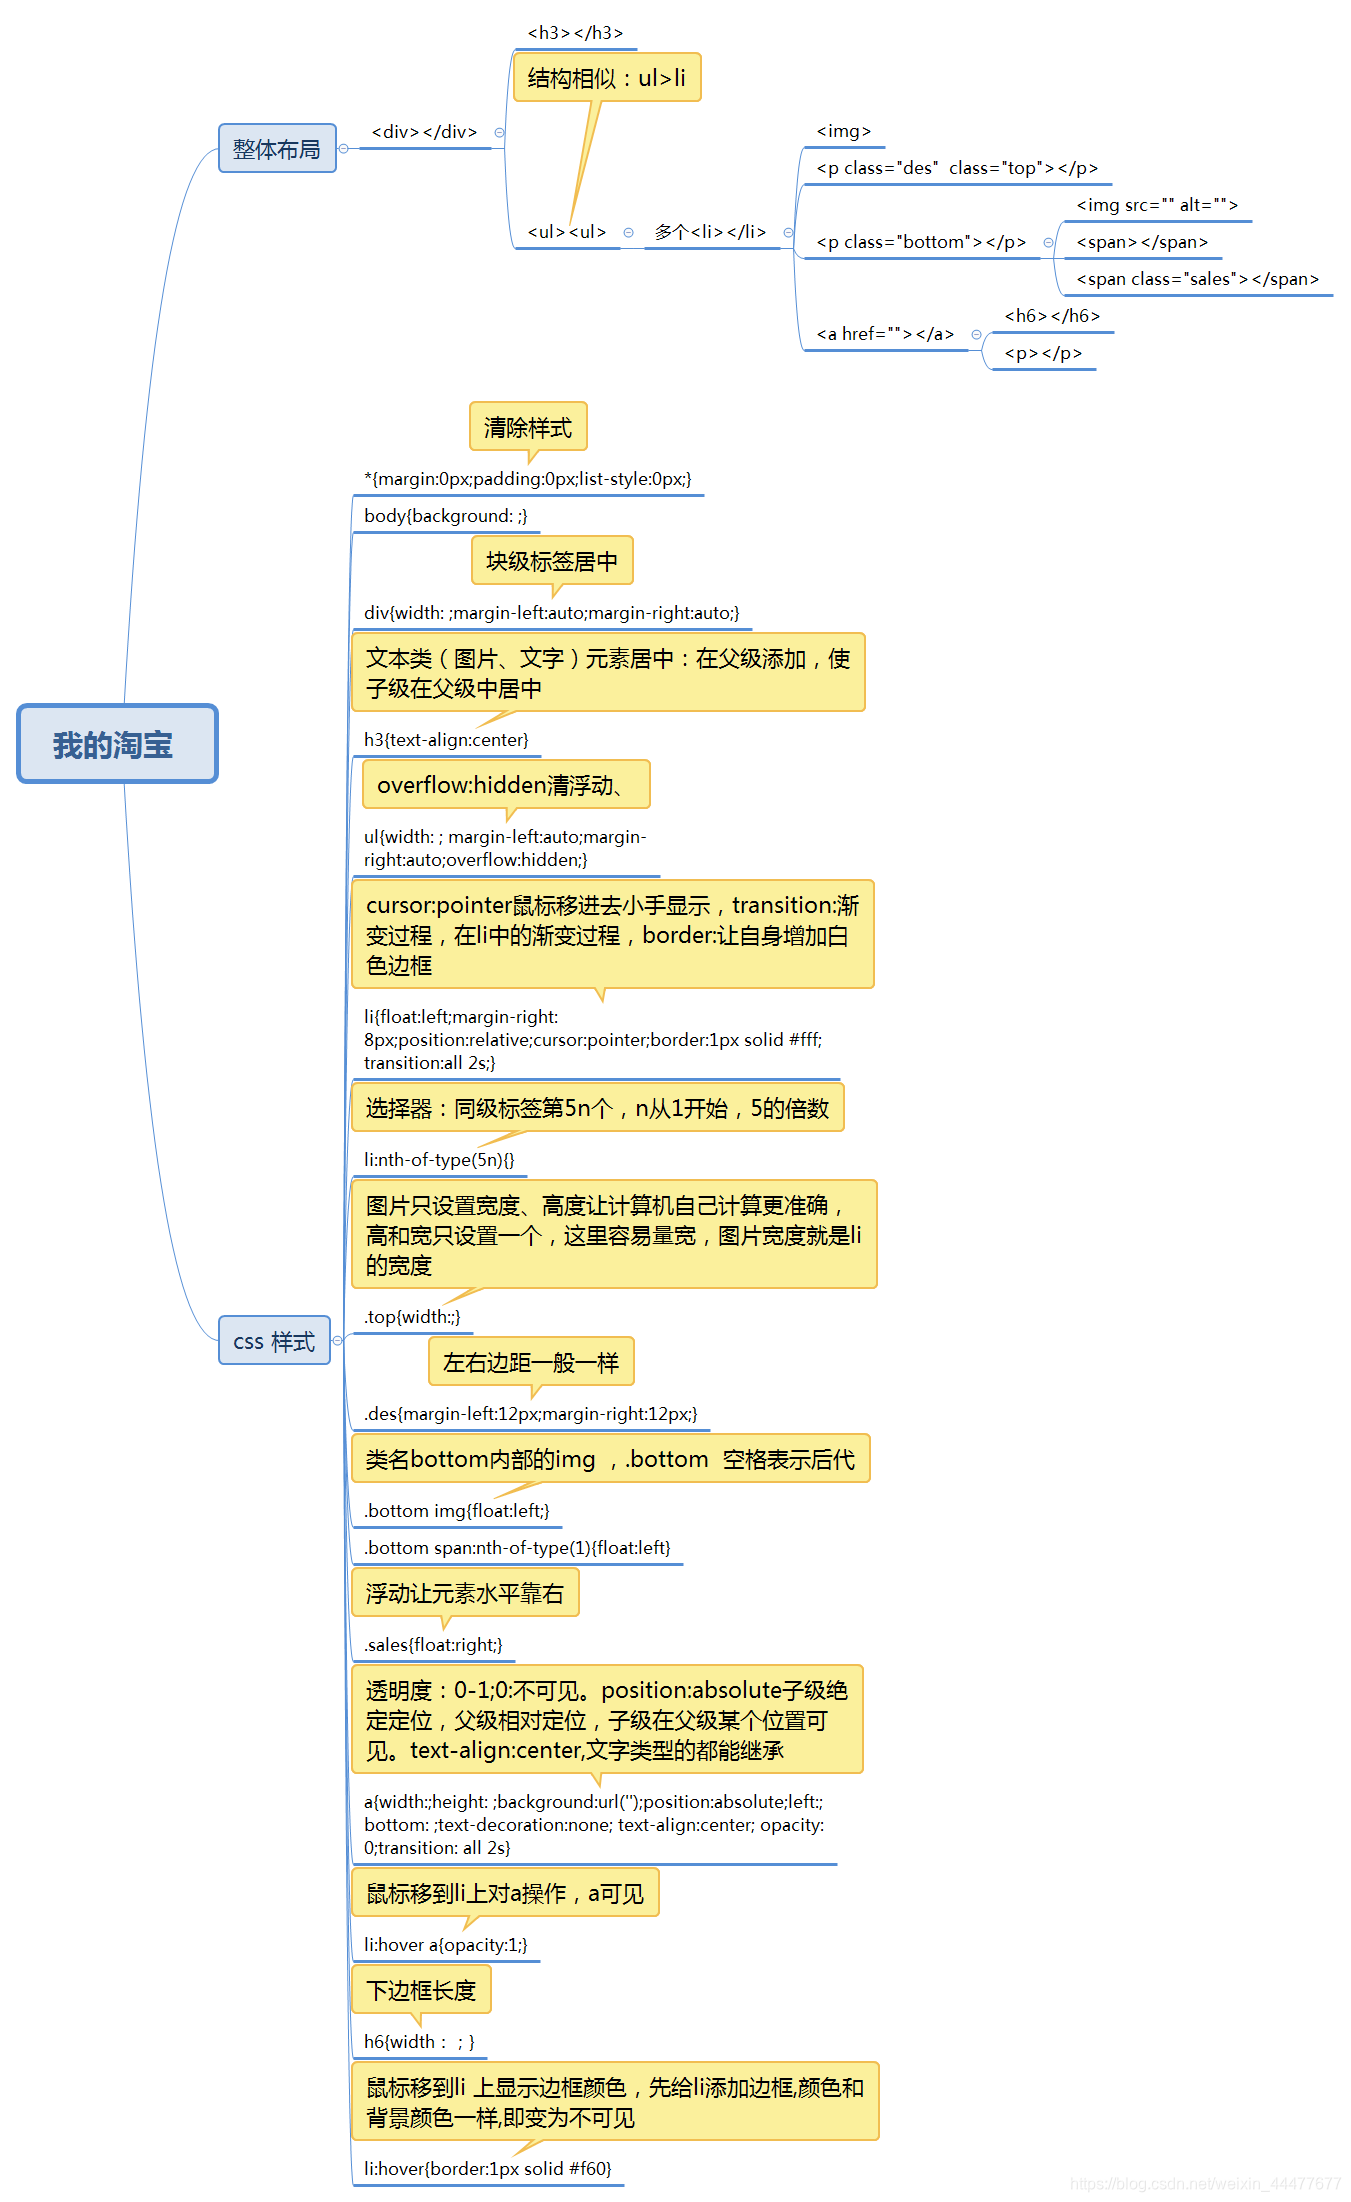Image resolution: width=1351 pixels, height=2202 pixels.
Task: Select the li{float:left;margin-right} rule
Action: click(593, 1039)
